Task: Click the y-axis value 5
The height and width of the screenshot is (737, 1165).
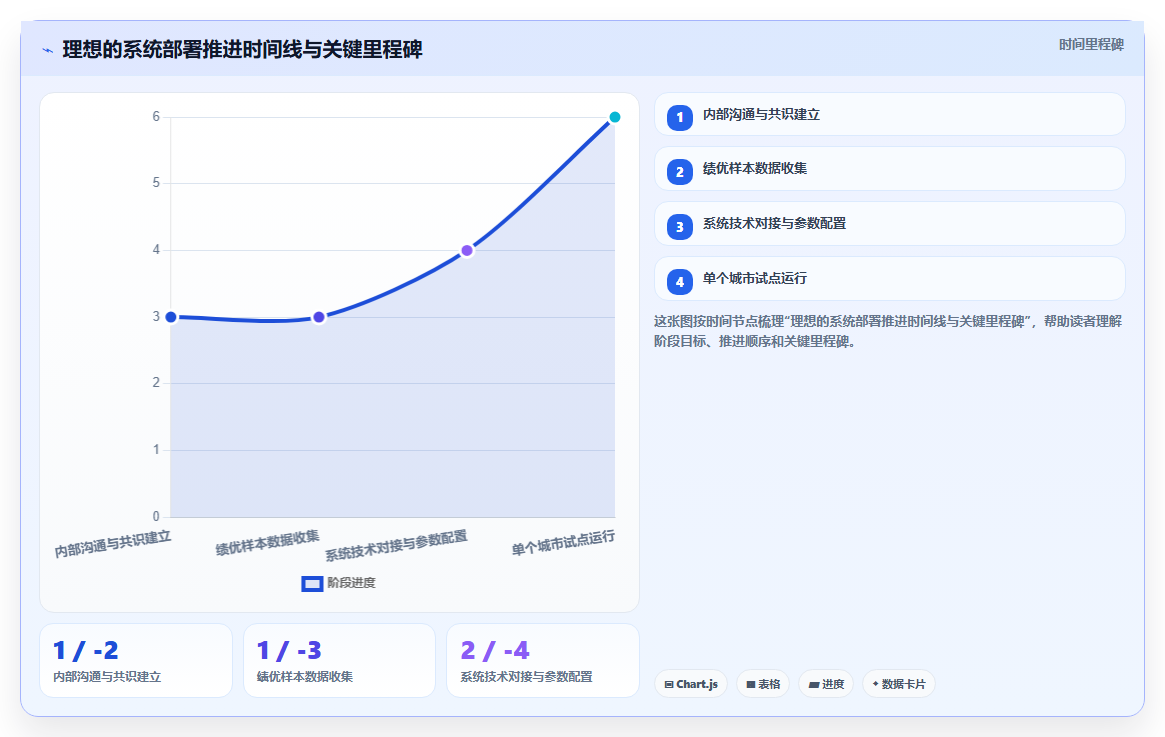Action: pos(156,183)
